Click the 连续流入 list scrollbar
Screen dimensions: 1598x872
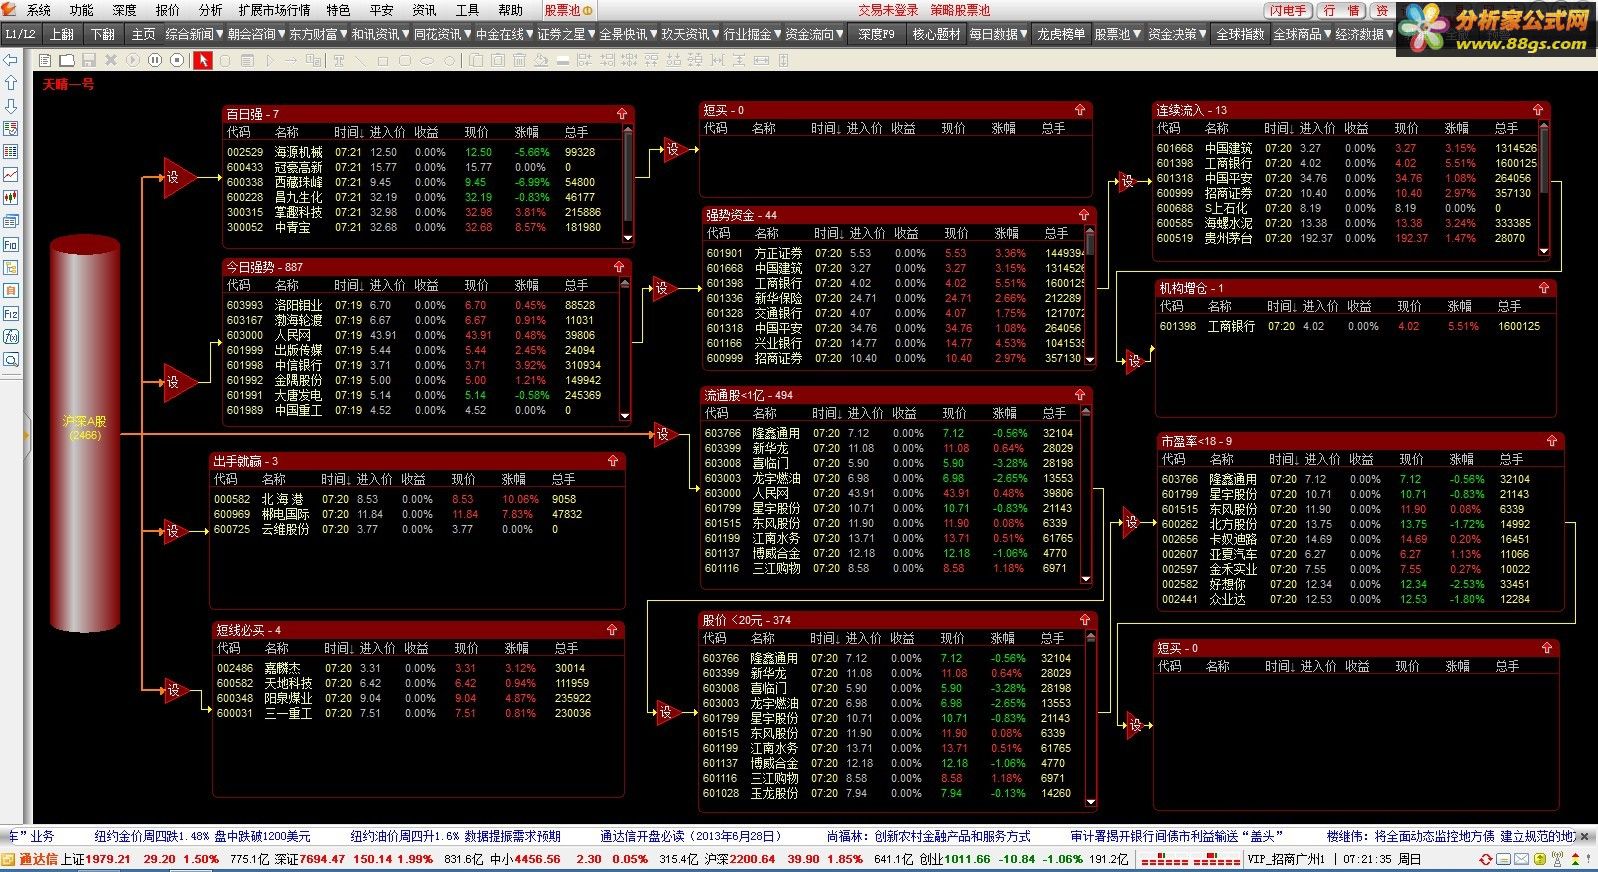(x=1544, y=189)
